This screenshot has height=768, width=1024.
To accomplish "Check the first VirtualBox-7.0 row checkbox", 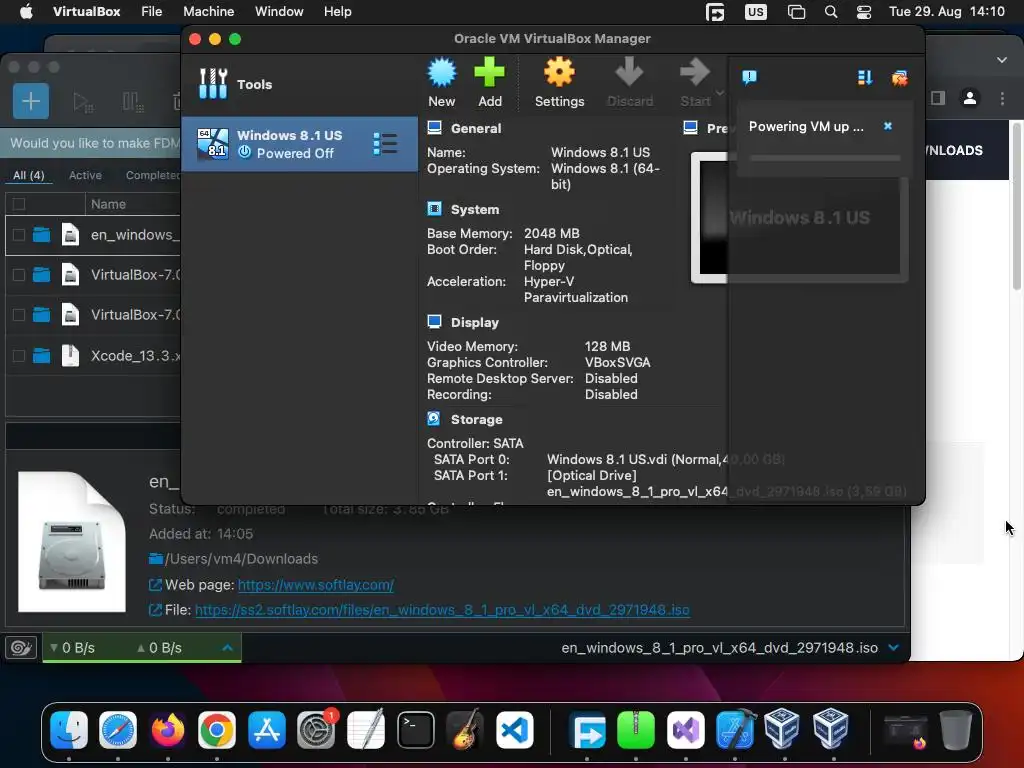I will point(19,275).
